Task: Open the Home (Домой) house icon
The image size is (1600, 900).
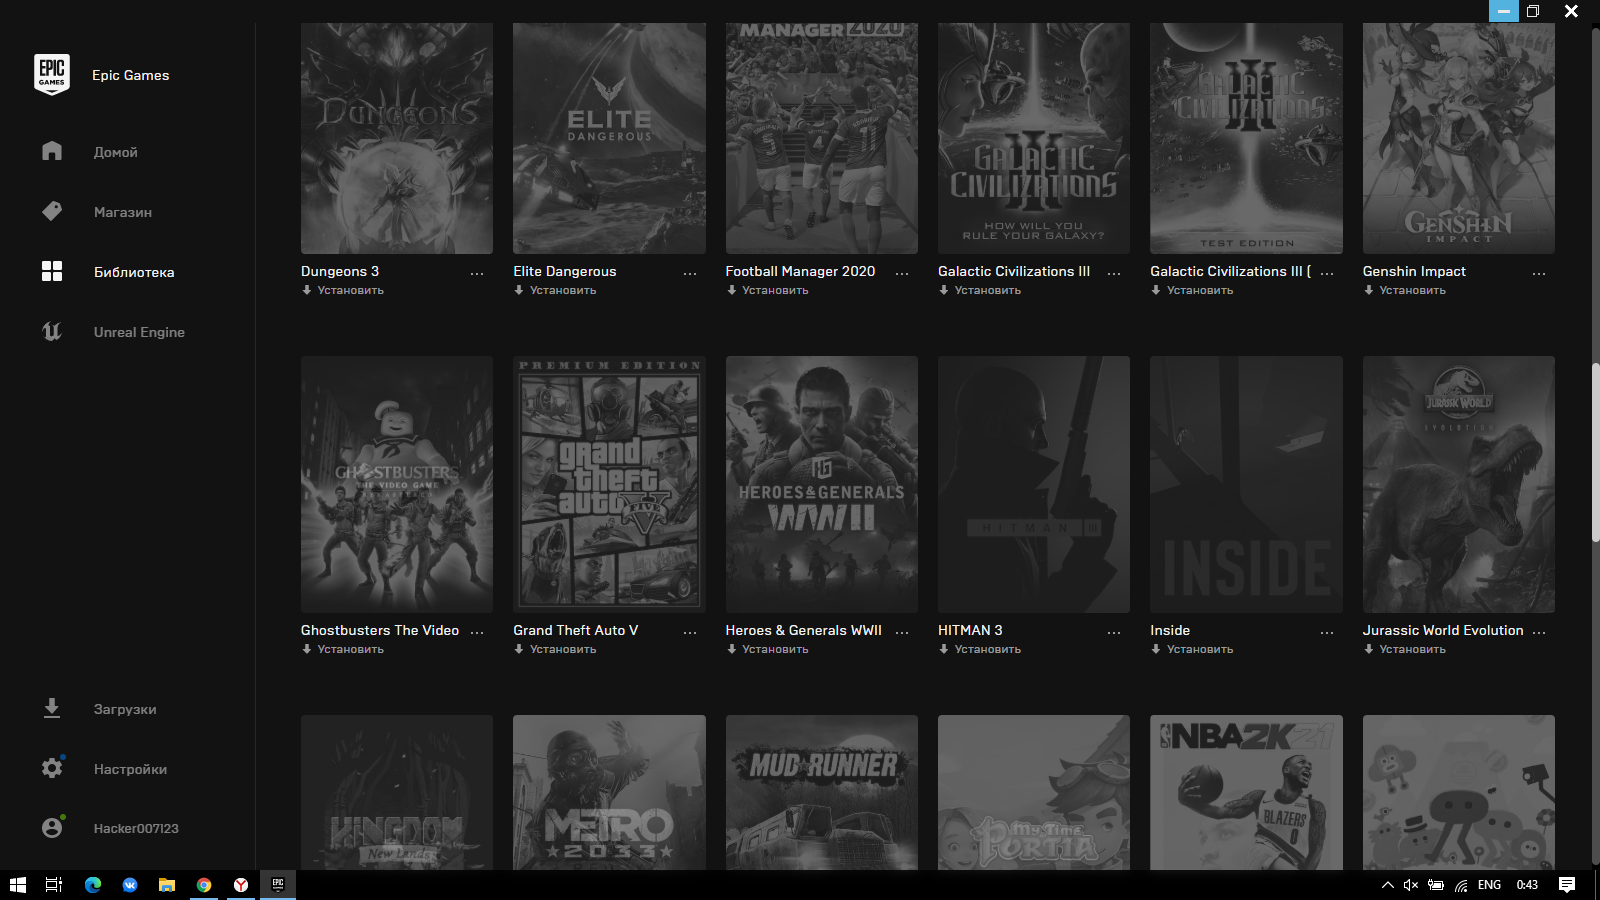Action: pyautogui.click(x=52, y=151)
